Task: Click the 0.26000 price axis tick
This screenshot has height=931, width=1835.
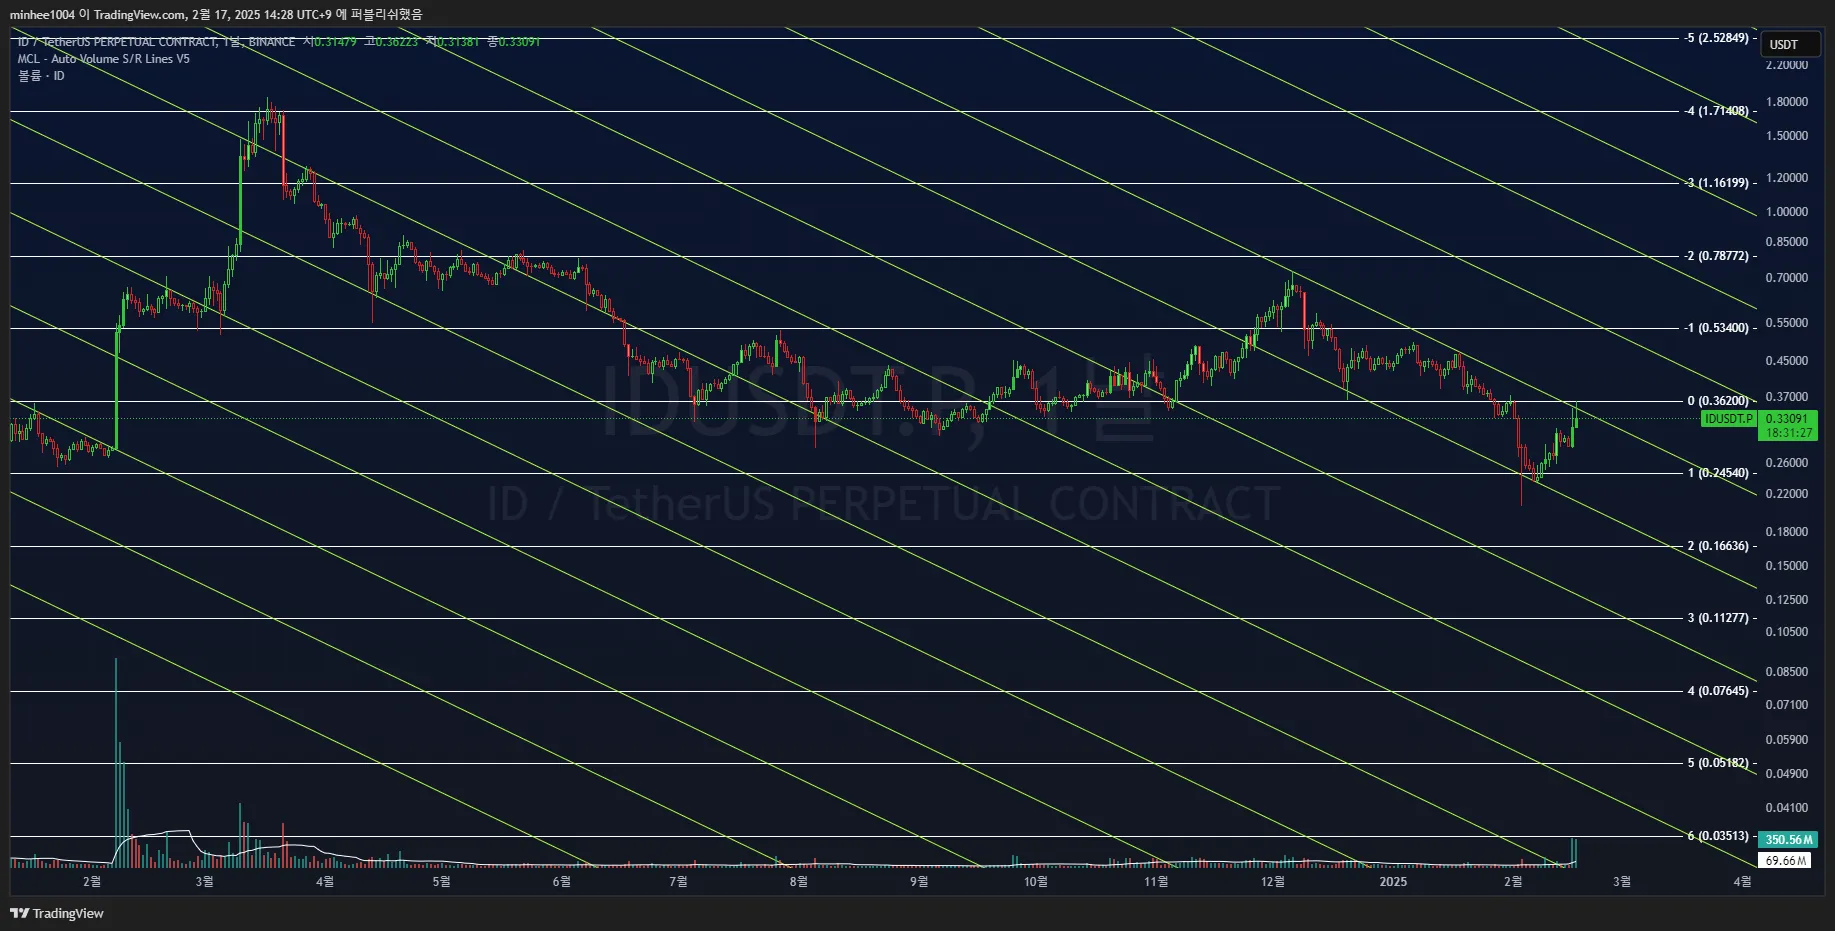Action: (x=1787, y=463)
